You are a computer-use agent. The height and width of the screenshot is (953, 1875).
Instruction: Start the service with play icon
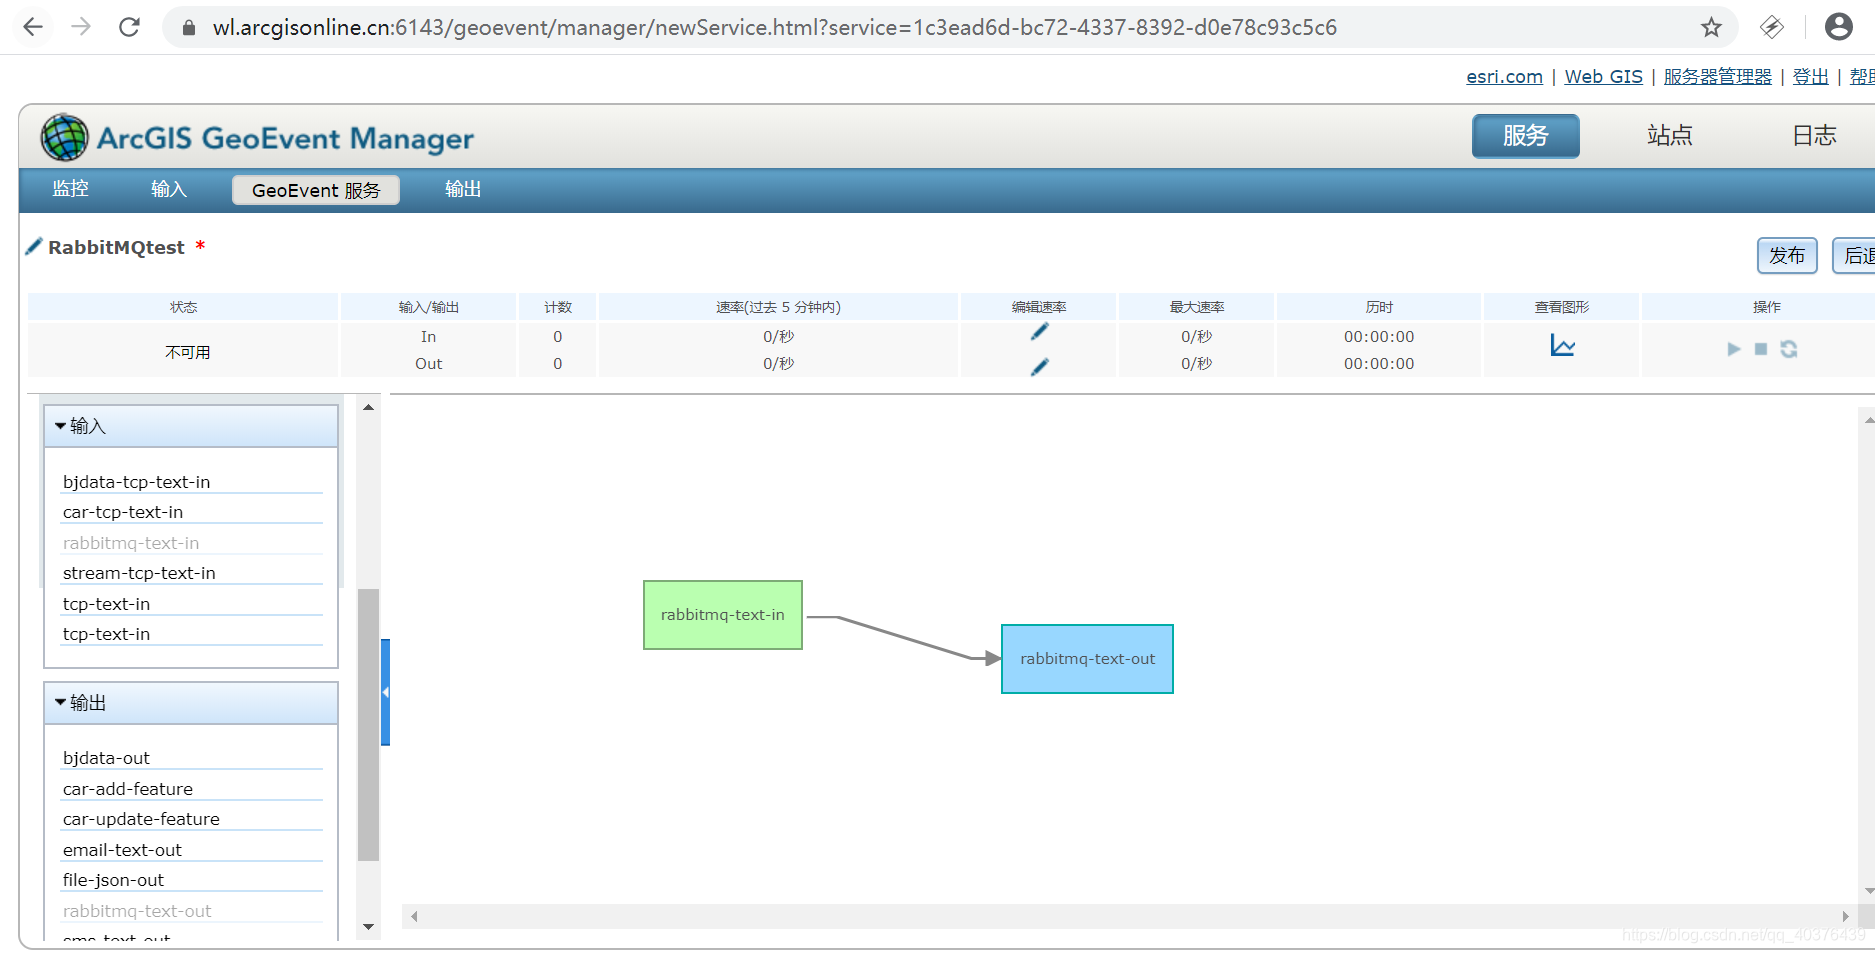point(1733,349)
